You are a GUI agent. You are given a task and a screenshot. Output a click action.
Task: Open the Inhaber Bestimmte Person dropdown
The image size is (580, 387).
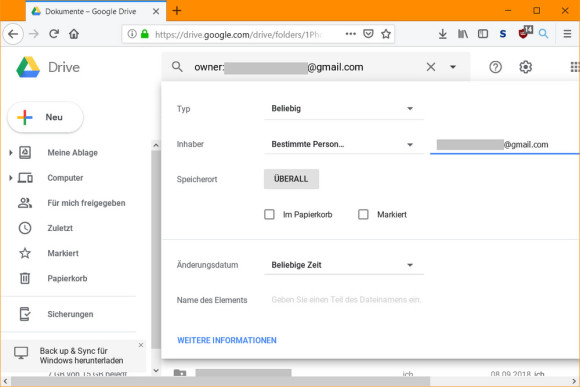344,144
